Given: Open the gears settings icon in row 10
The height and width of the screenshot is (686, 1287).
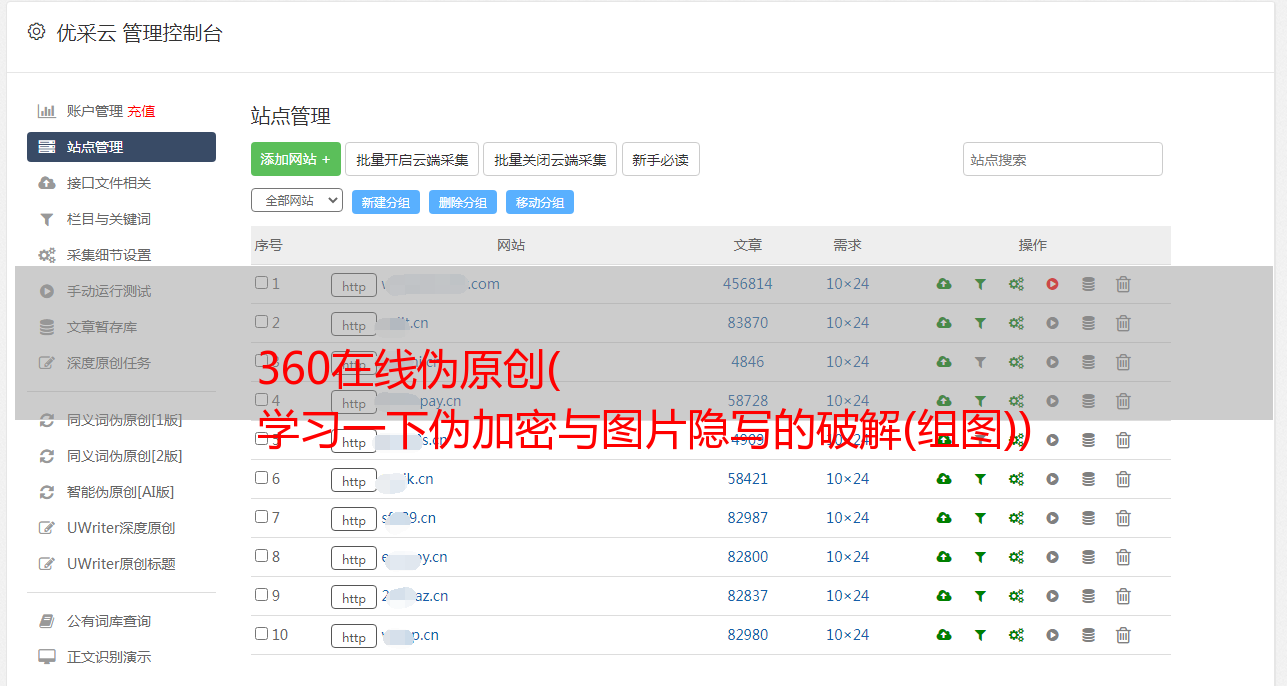Looking at the screenshot, I should tap(1016, 635).
